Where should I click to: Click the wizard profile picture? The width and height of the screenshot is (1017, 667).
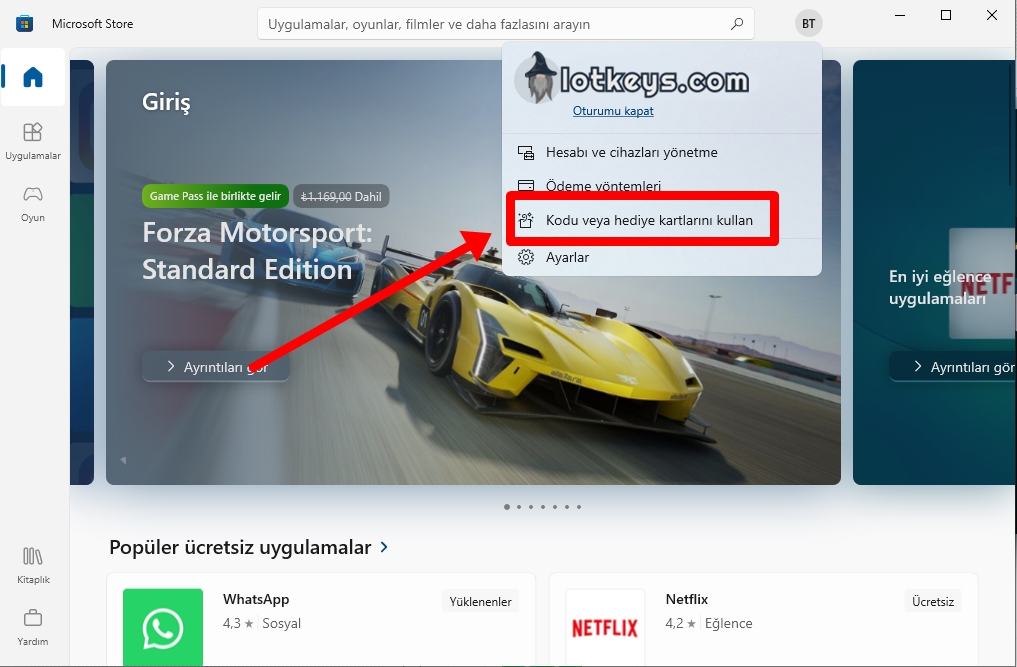540,79
